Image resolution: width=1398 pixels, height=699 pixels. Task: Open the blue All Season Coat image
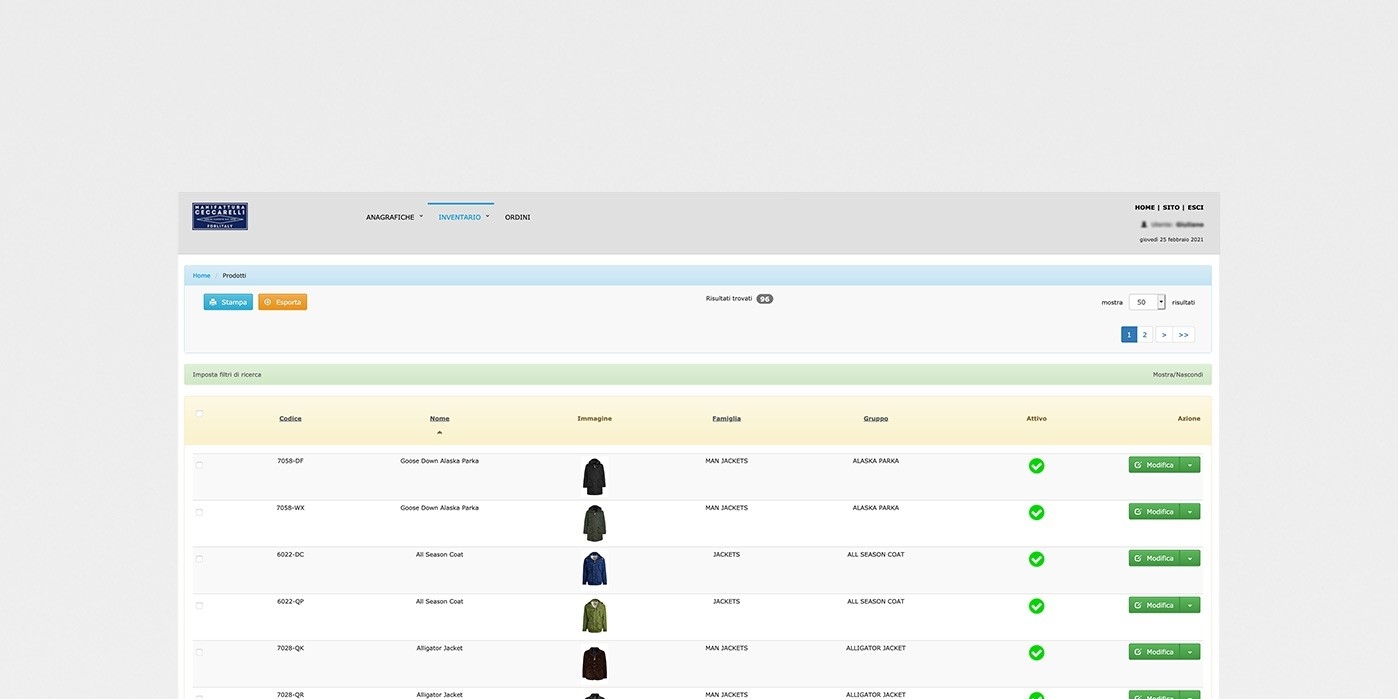[x=594, y=569]
